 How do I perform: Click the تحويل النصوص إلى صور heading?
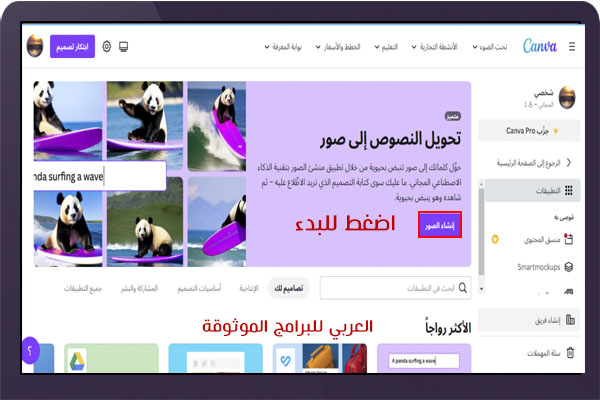tap(391, 139)
